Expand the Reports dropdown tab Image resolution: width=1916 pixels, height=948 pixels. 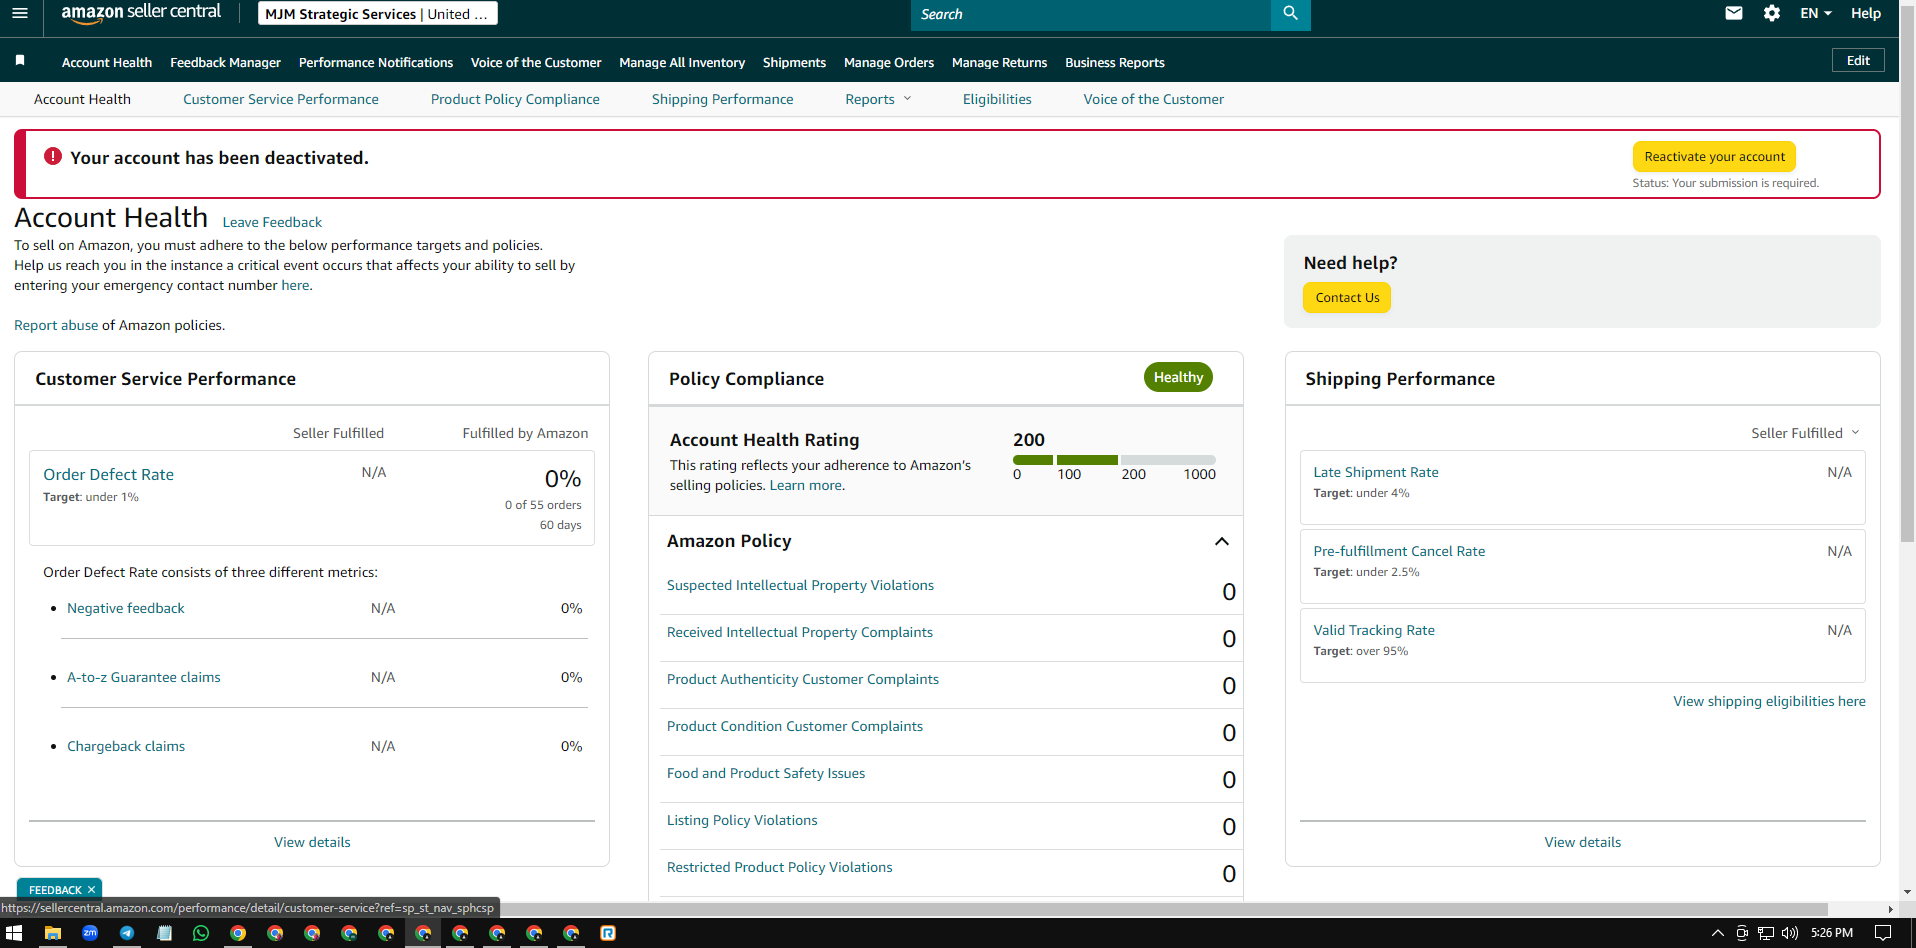coord(878,99)
